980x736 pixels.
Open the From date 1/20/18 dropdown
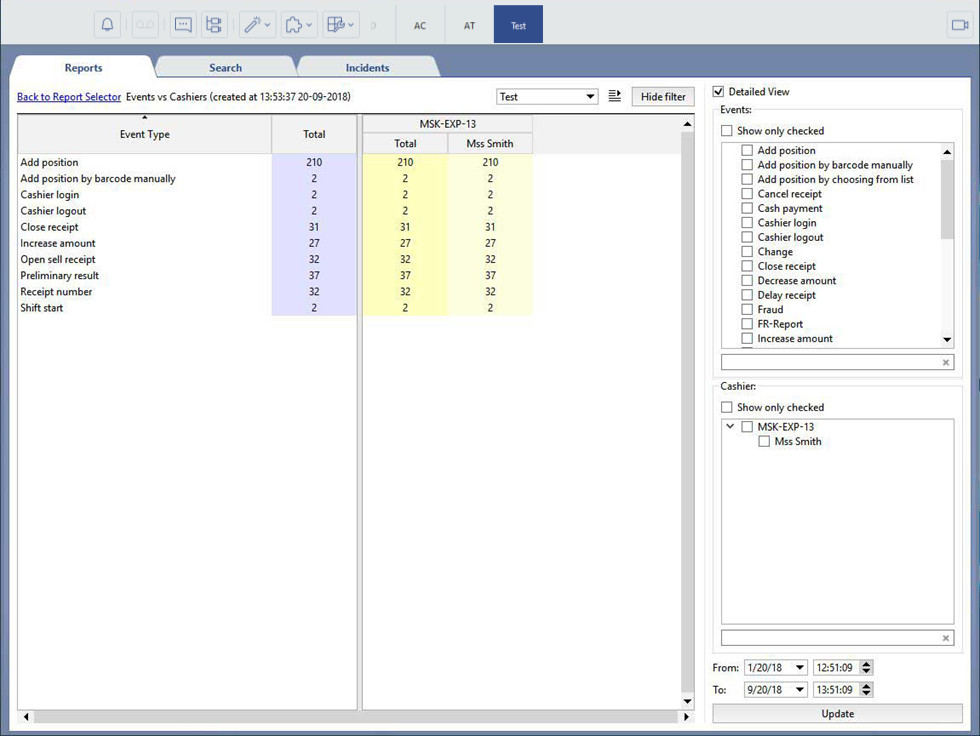(799, 668)
